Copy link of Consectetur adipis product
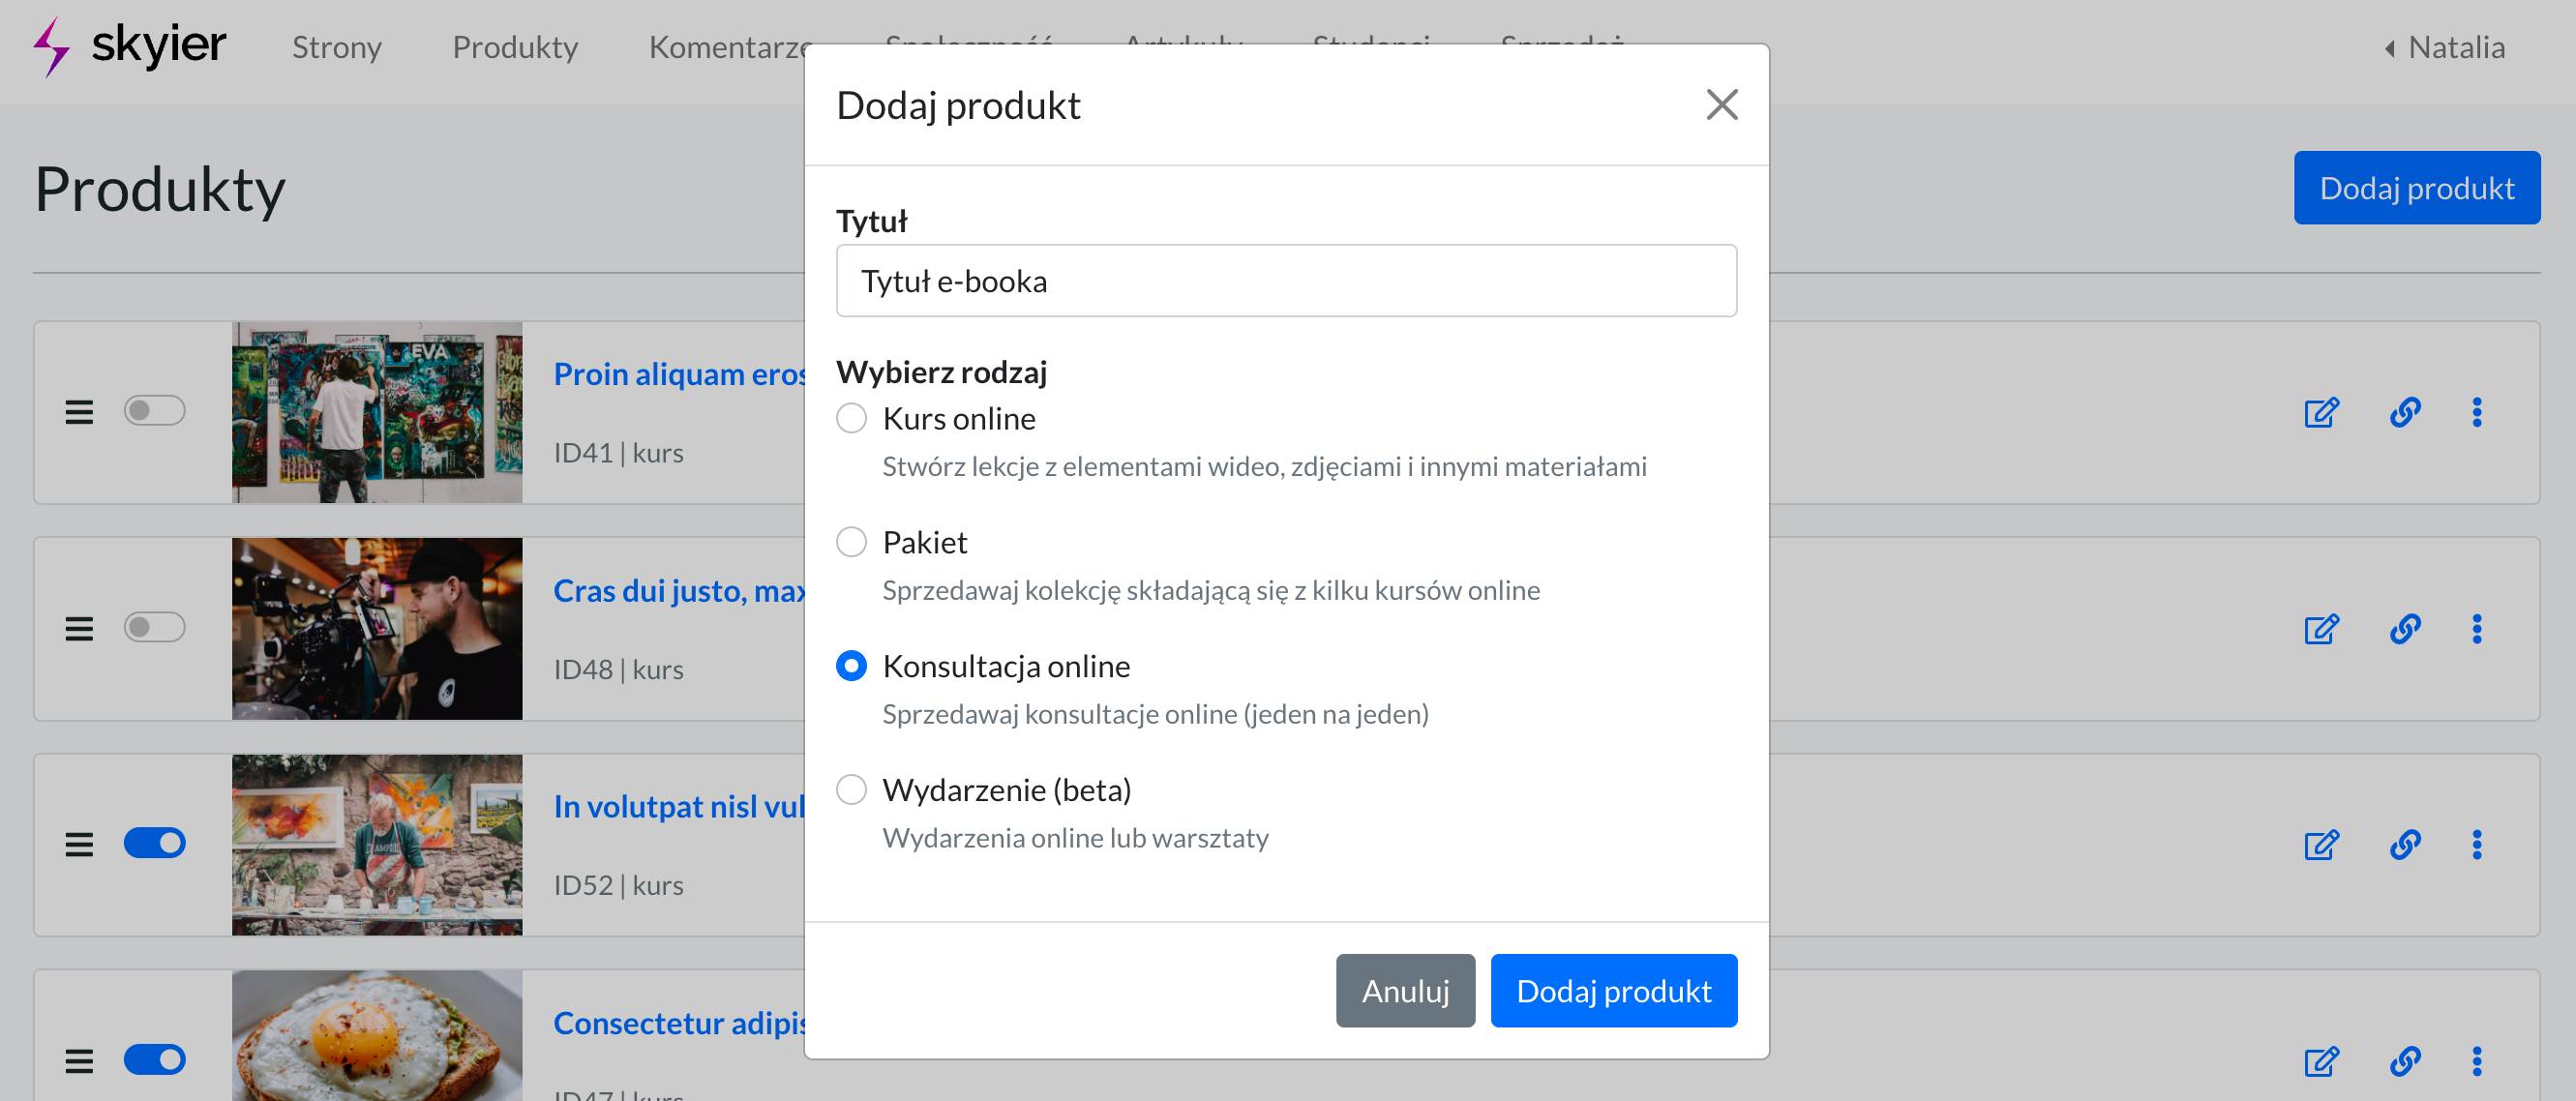The height and width of the screenshot is (1101, 2576). (x=2404, y=1061)
